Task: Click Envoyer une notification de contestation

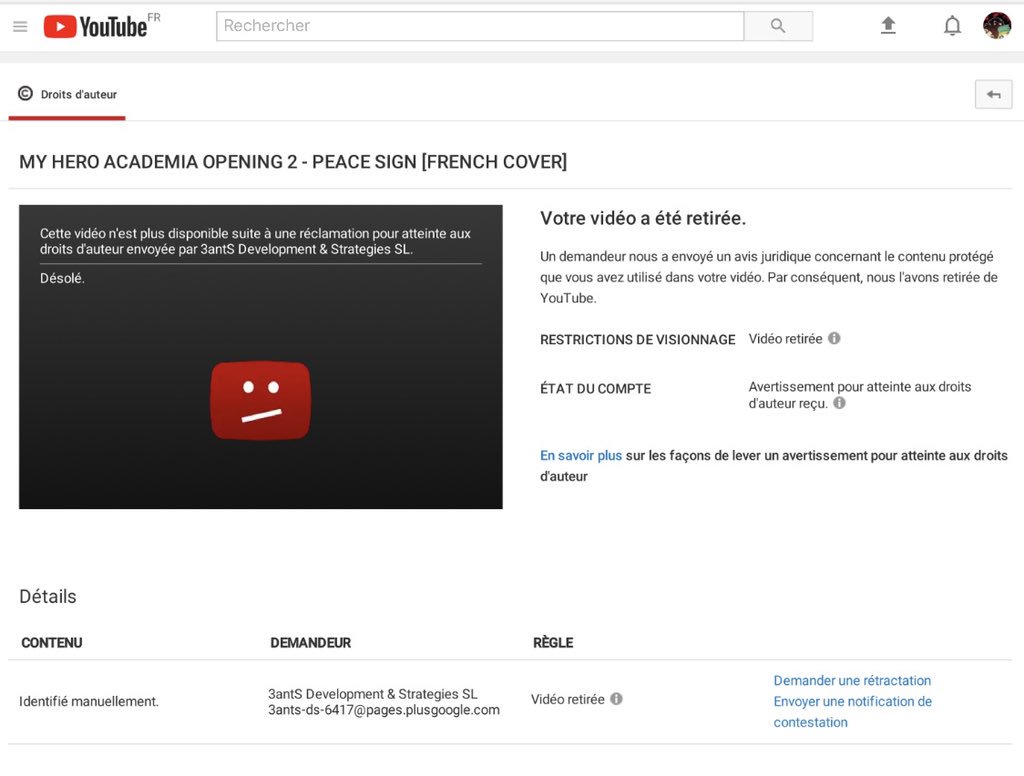Action: point(852,712)
